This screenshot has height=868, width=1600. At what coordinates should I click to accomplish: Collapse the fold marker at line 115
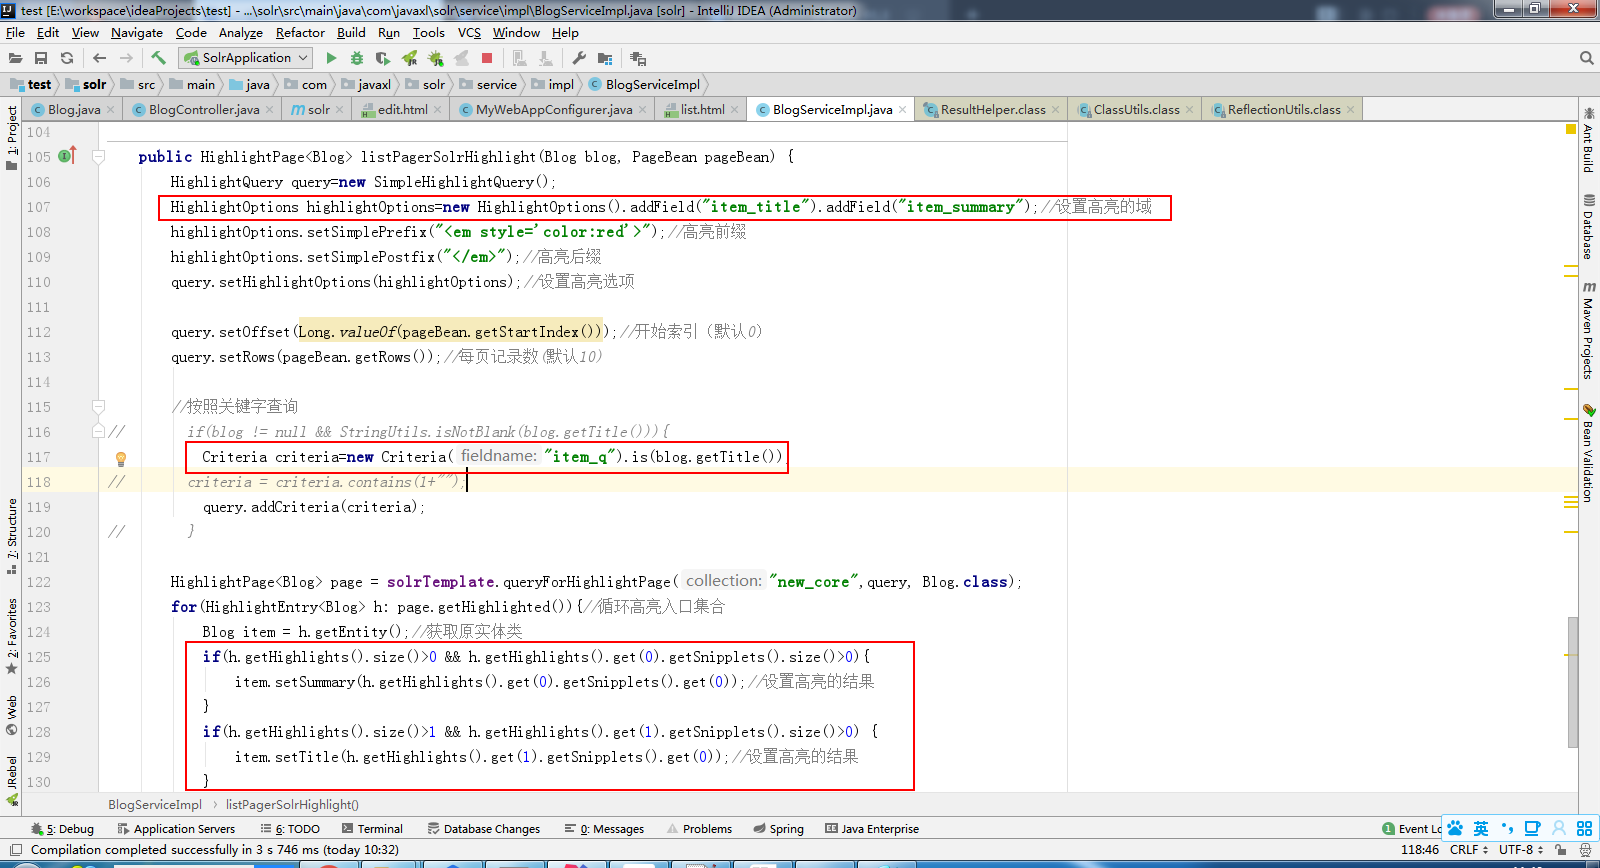98,406
